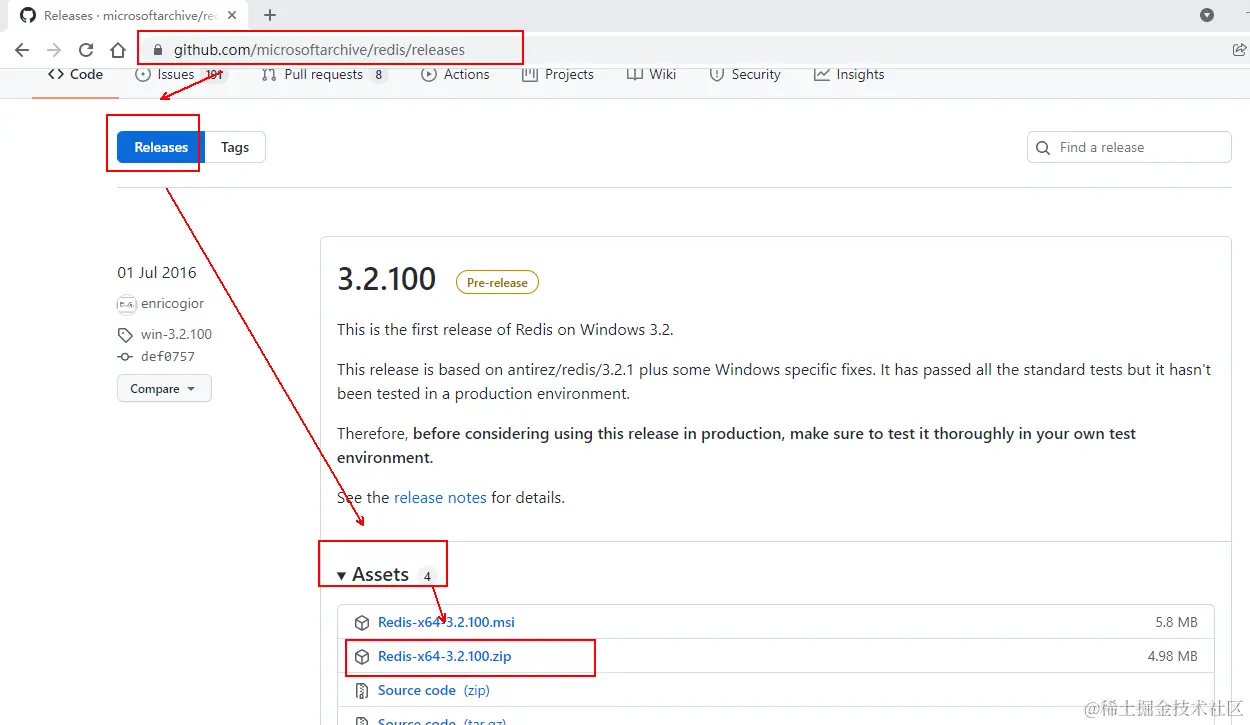Open commit def0757
This screenshot has width=1250, height=725.
pyautogui.click(x=168, y=356)
